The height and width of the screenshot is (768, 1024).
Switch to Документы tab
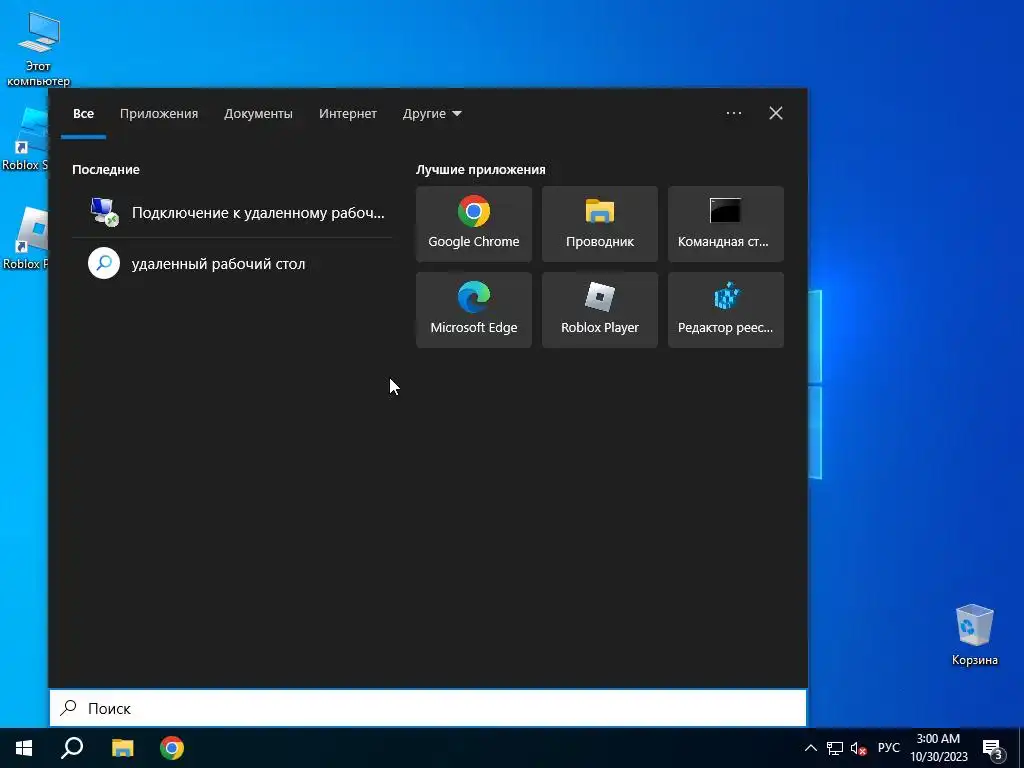tap(258, 114)
